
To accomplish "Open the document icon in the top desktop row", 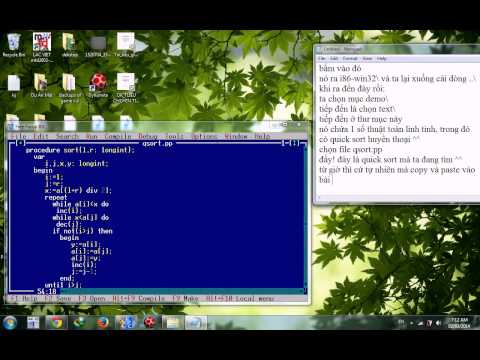I will pos(125,45).
